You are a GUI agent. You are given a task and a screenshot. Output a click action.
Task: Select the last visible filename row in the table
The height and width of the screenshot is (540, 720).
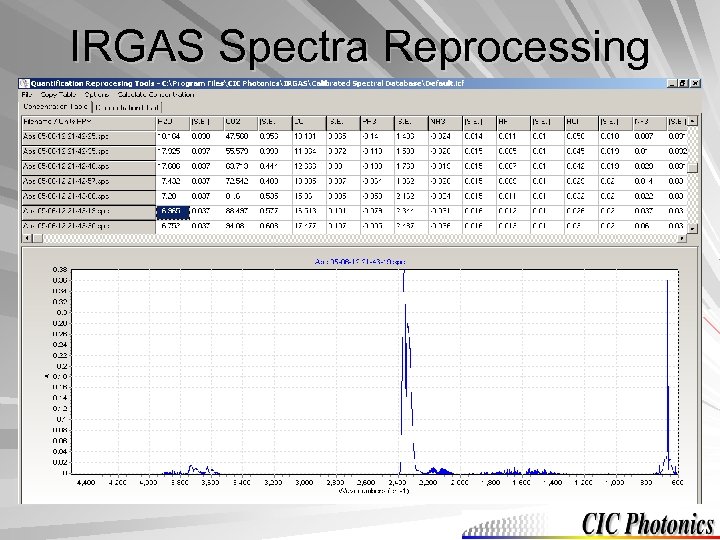[89, 226]
